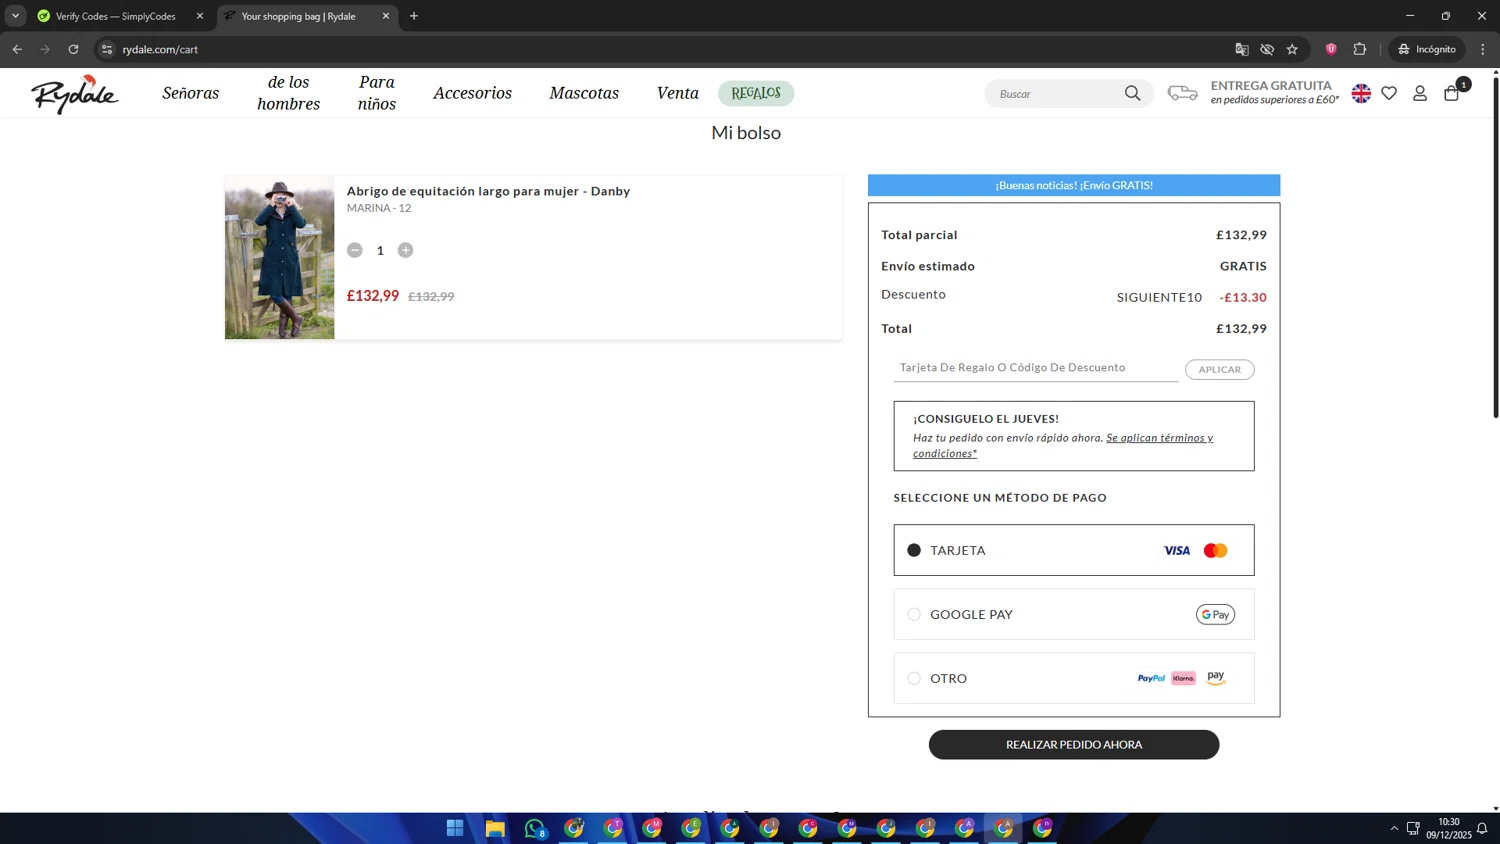Click the SIGUIENTE10 discount code text
The width and height of the screenshot is (1500, 844).
1159,297
